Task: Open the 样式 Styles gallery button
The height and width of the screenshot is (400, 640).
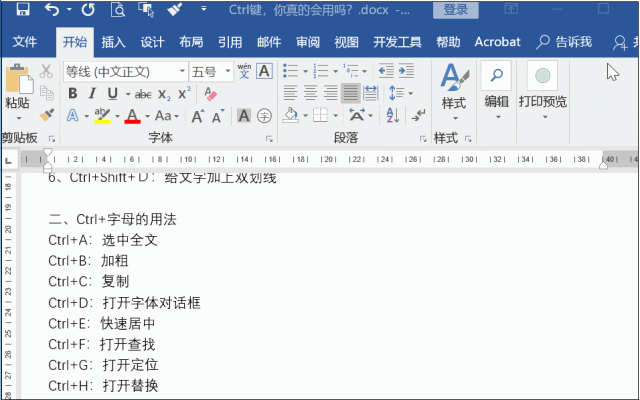Action: click(454, 92)
